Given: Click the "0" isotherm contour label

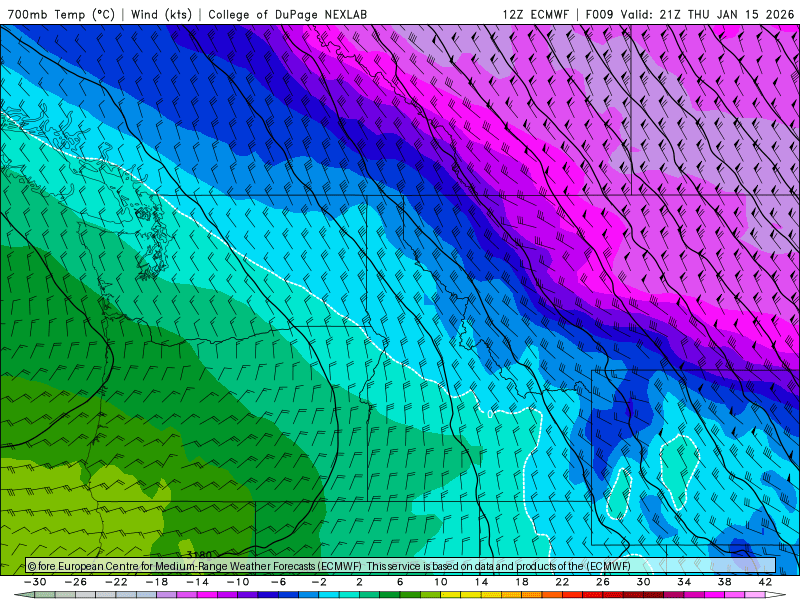Looking at the screenshot, I should point(490,414).
